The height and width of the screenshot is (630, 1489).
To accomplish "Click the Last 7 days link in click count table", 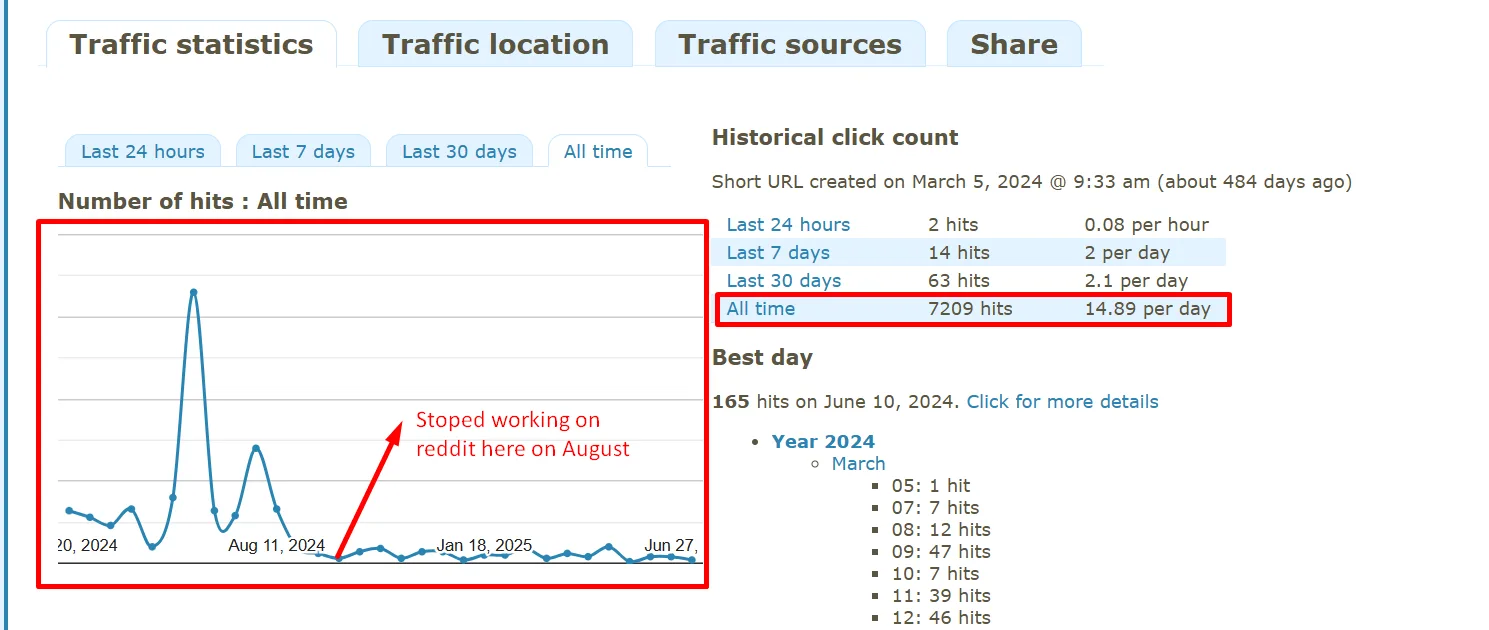I will coord(778,253).
